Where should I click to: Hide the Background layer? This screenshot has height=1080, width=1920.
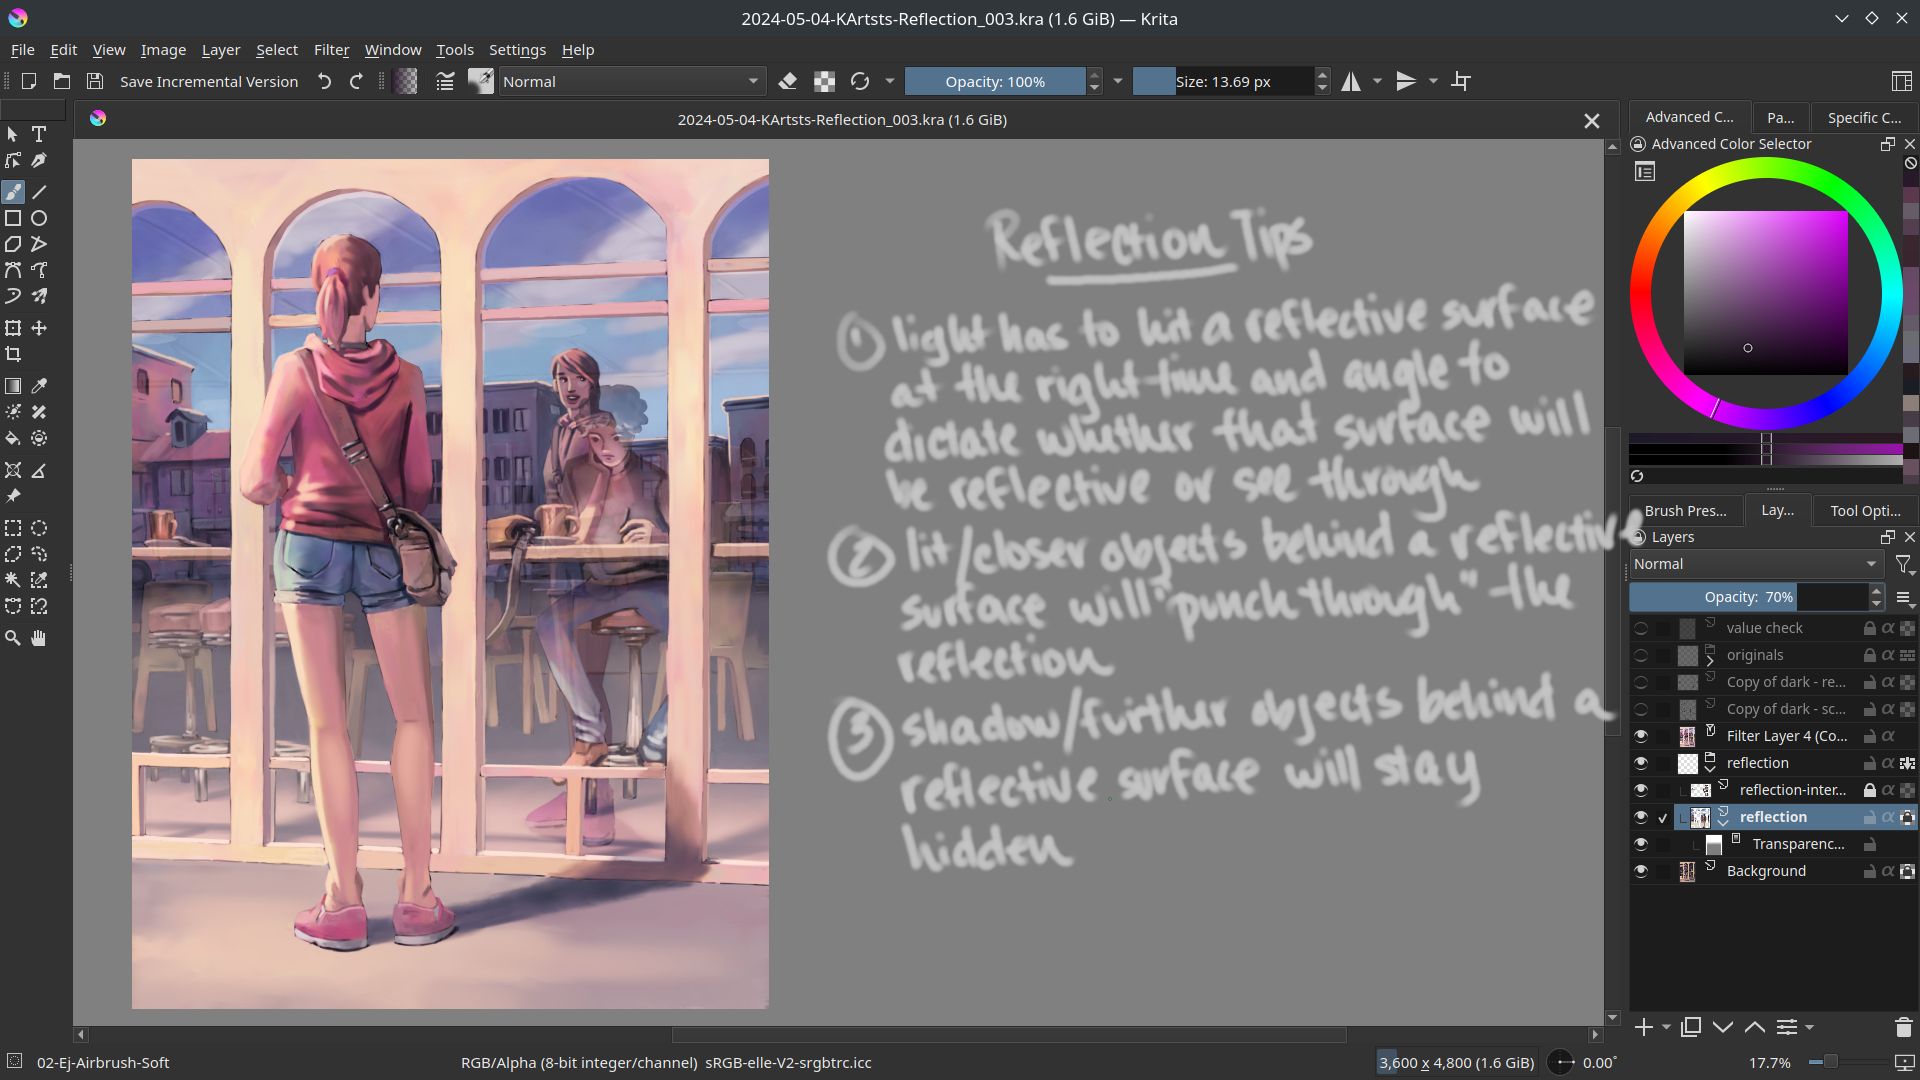pos(1641,871)
